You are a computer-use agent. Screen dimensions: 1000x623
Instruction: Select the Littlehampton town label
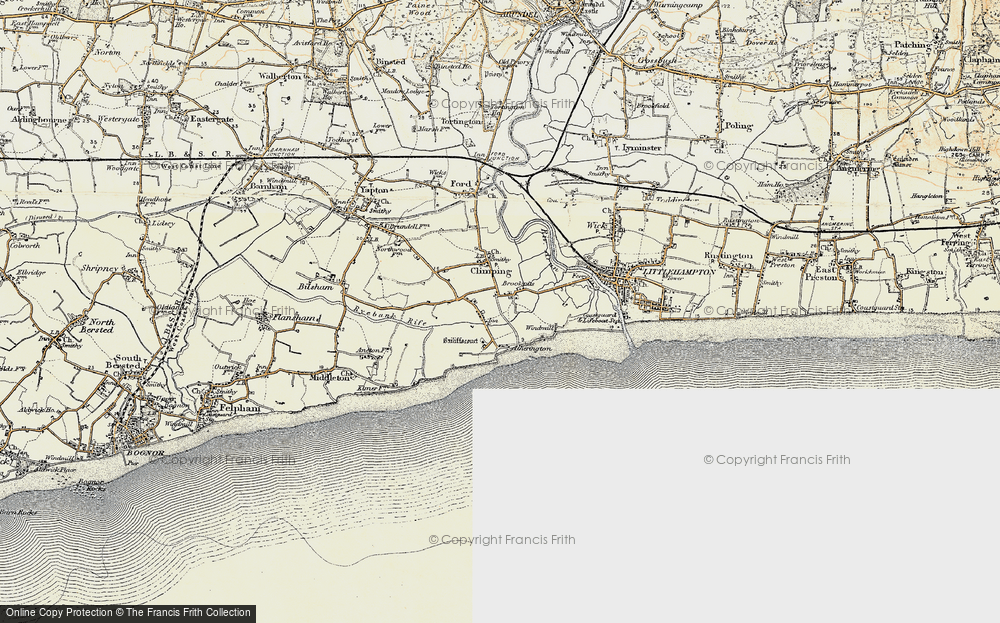(x=679, y=272)
